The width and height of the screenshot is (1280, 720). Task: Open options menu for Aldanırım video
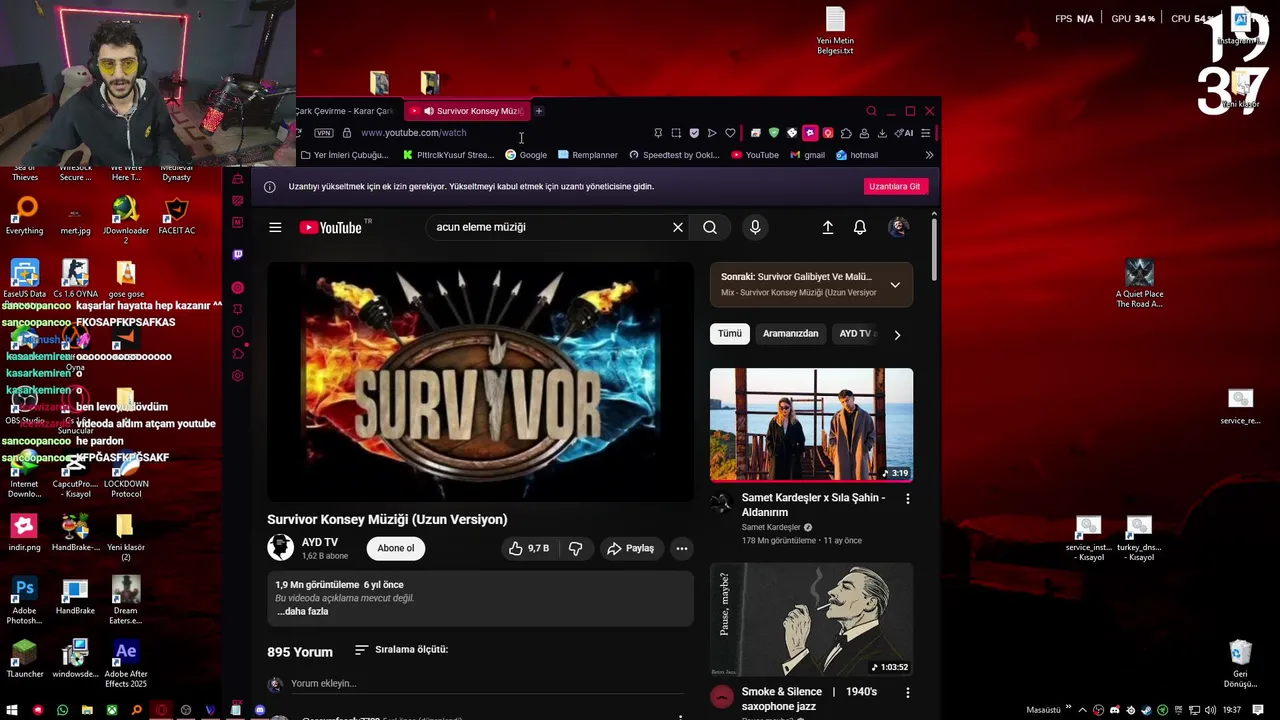[908, 498]
